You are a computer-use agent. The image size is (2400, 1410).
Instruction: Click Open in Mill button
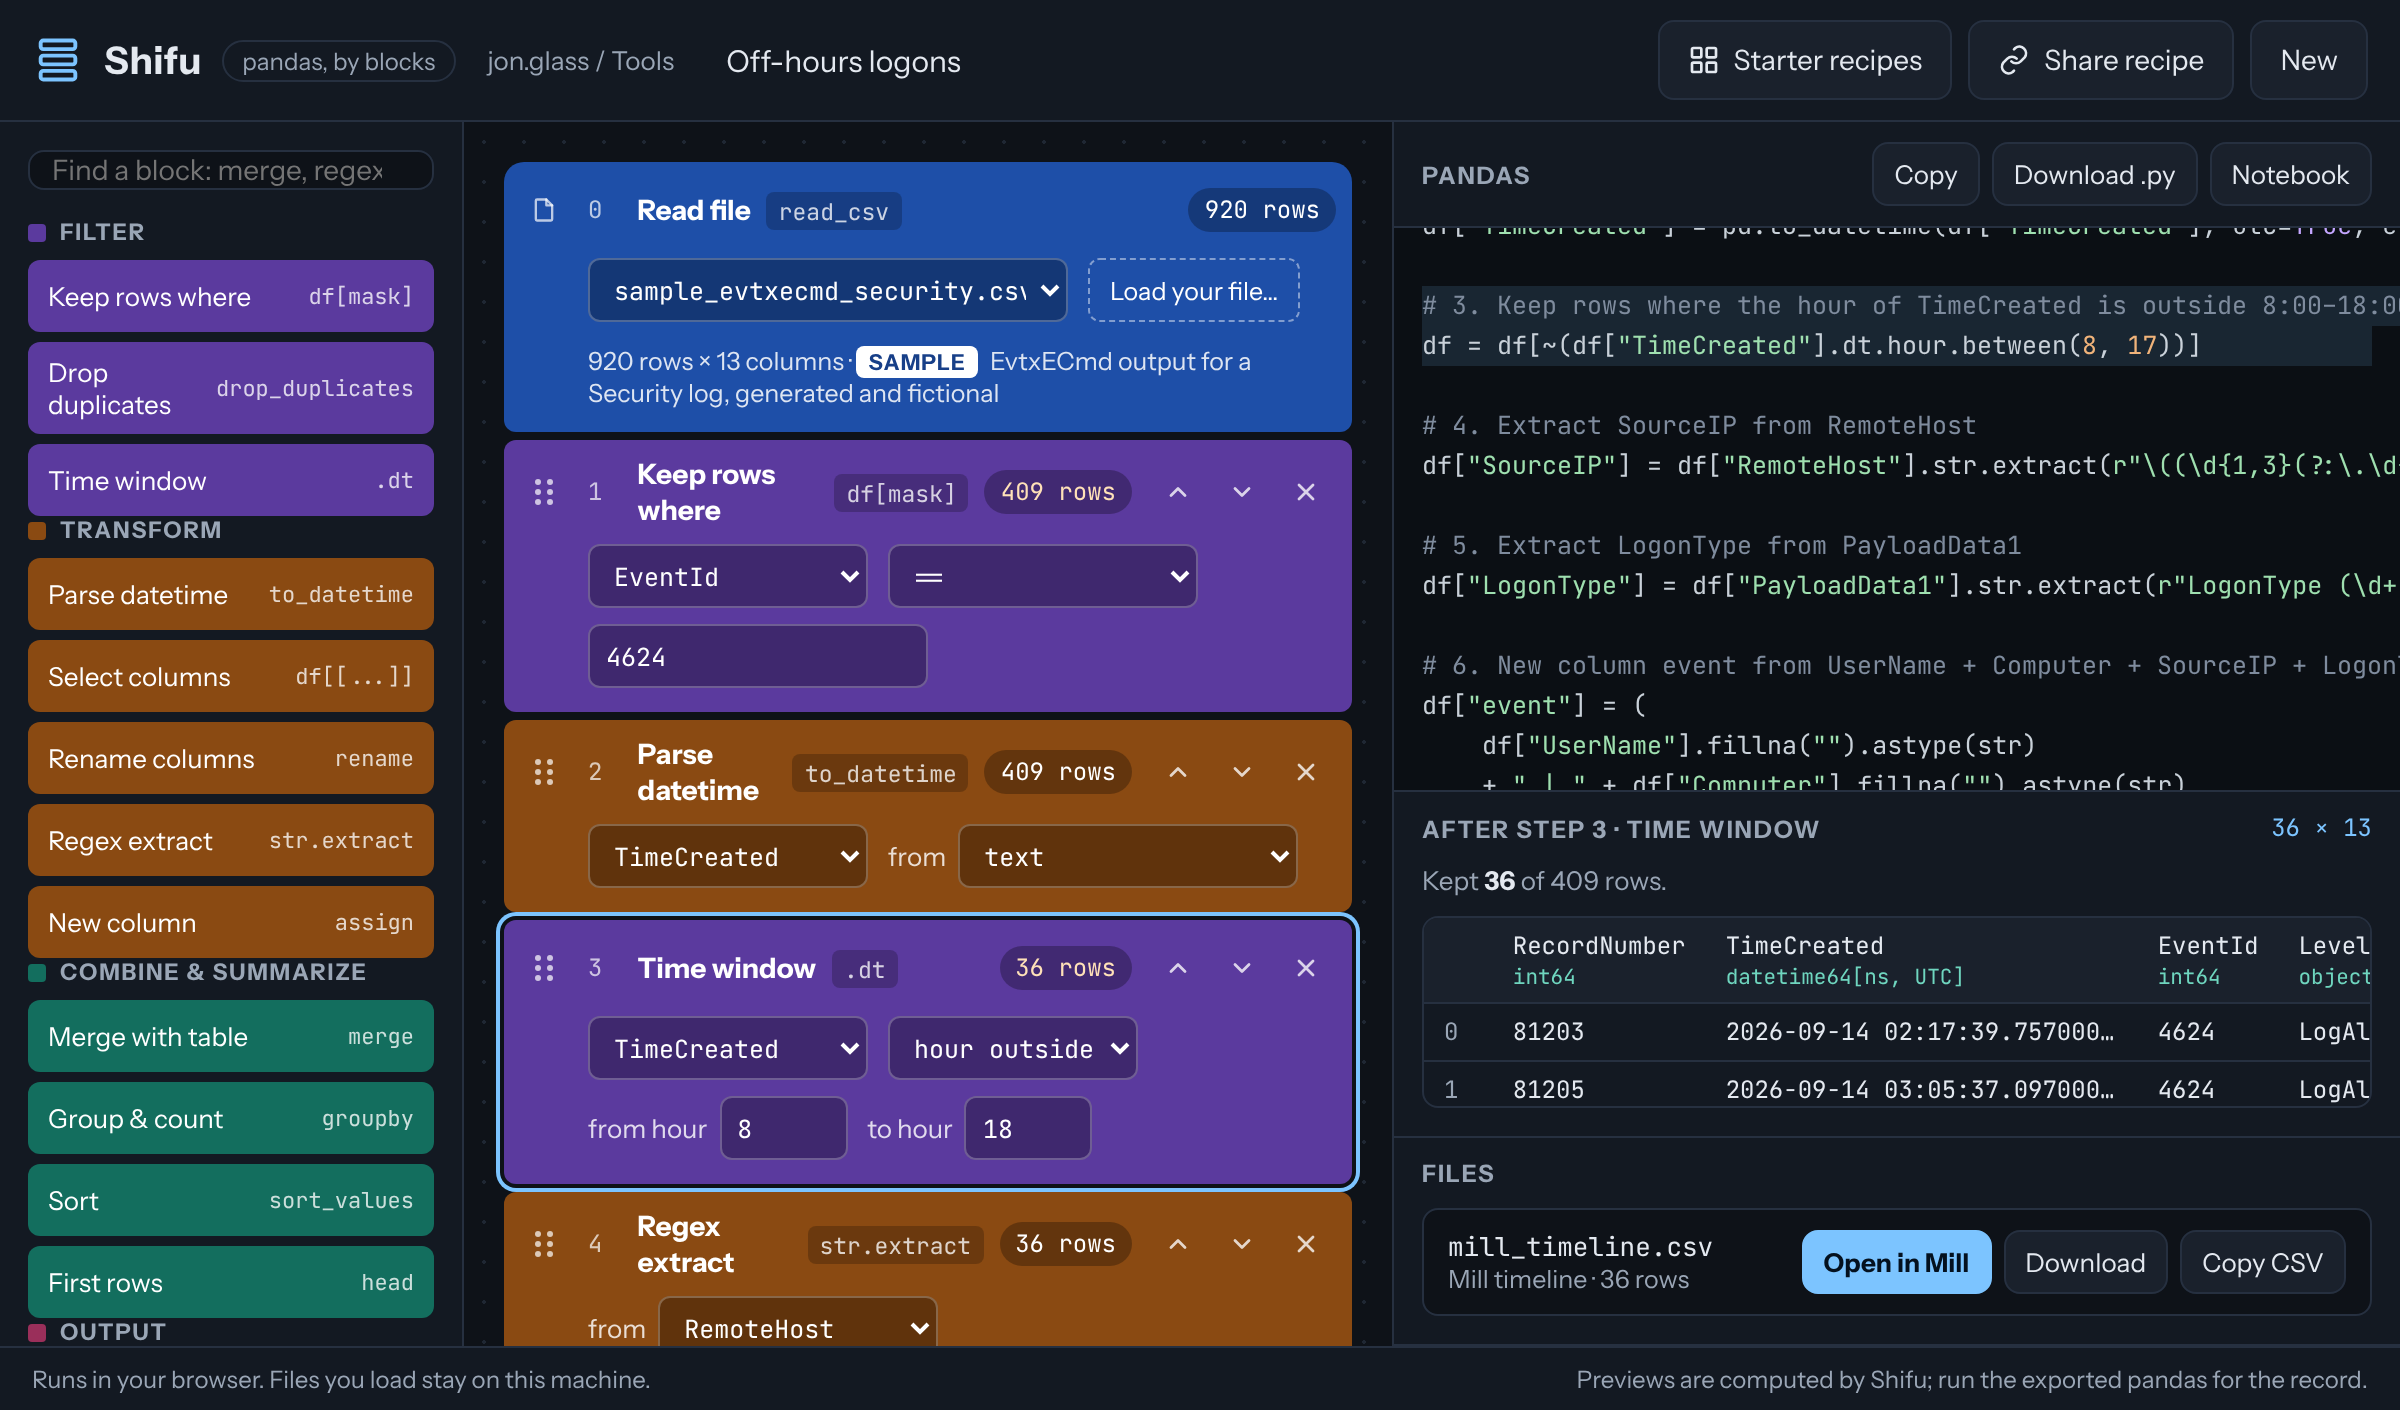(x=1896, y=1263)
